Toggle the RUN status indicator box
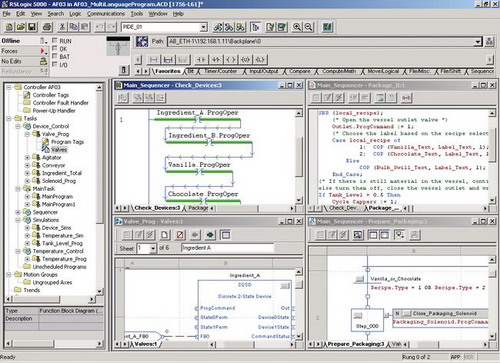500x363 pixels. coord(55,40)
